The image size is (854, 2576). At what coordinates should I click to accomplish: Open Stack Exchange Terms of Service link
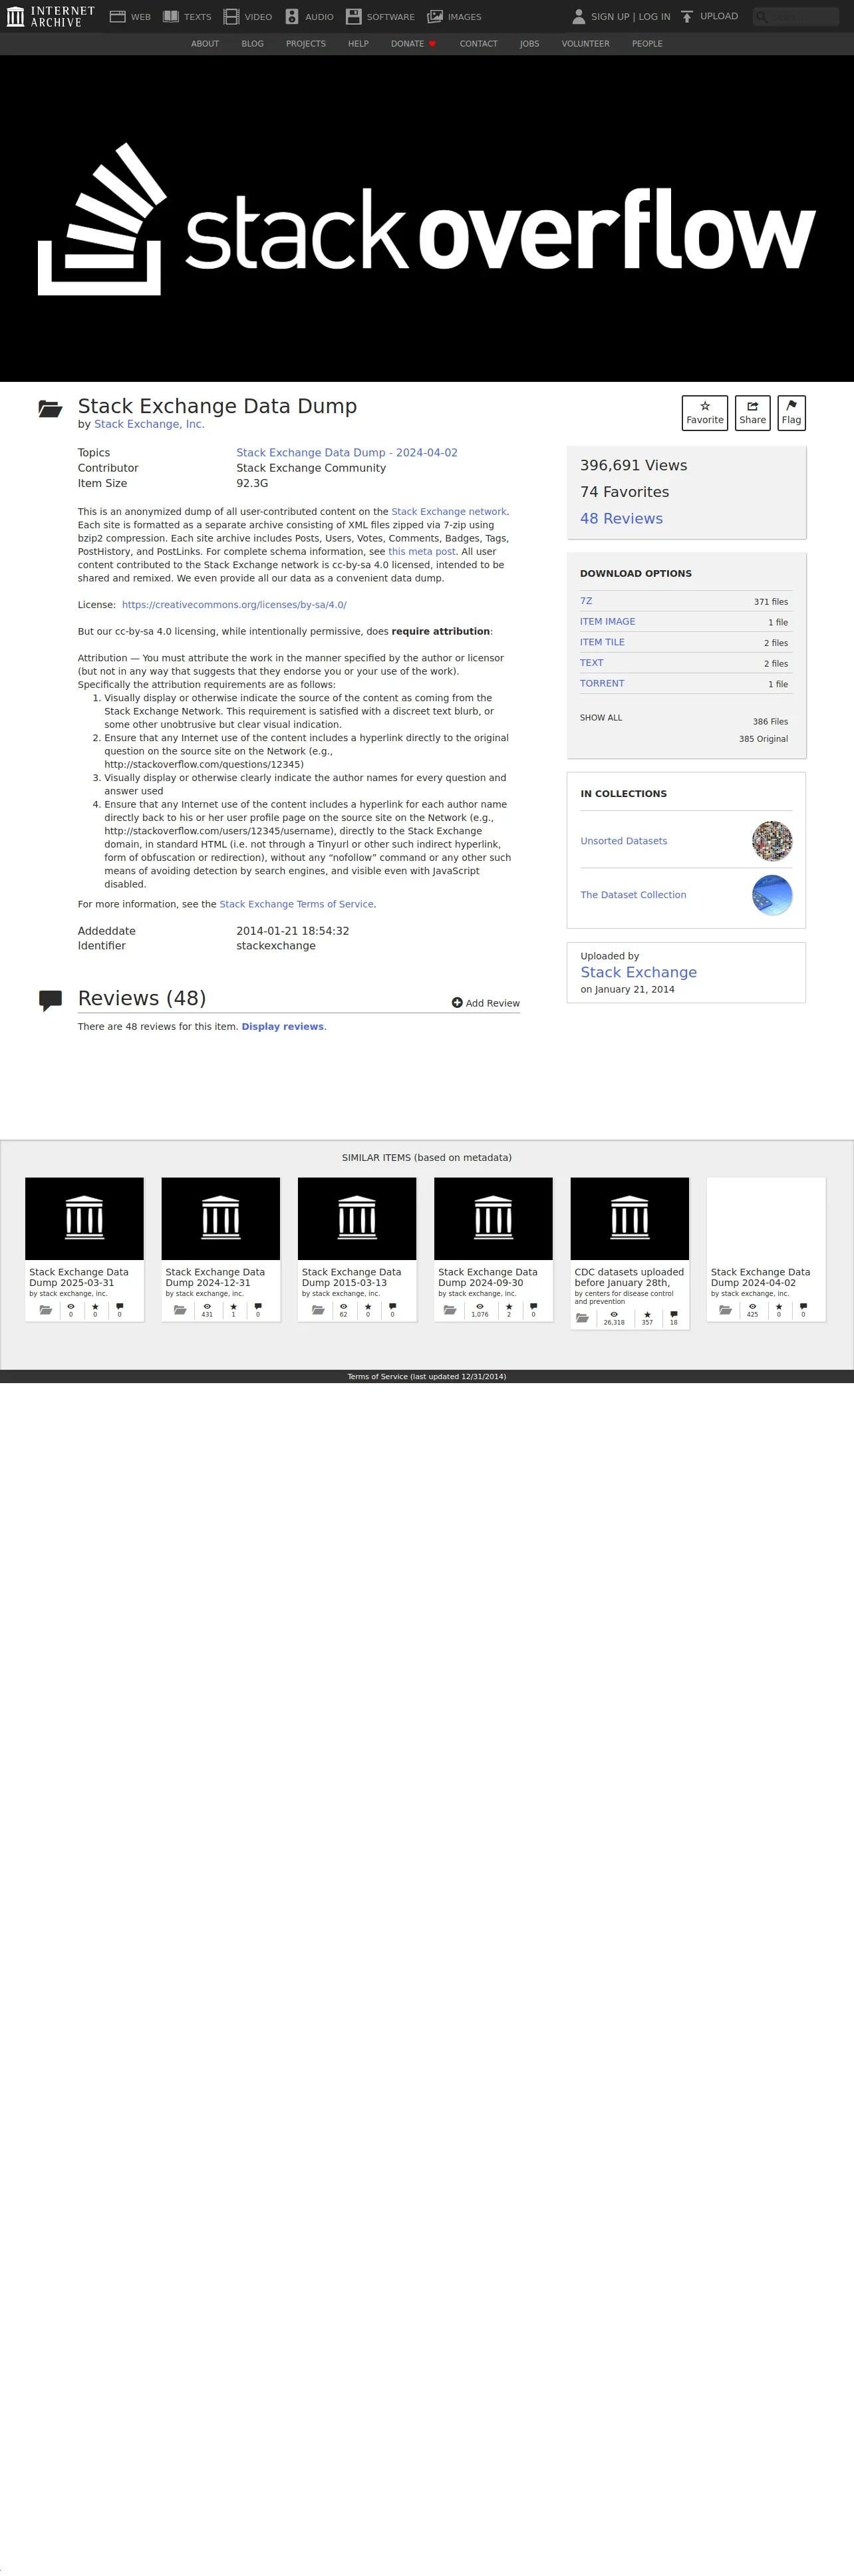pyautogui.click(x=296, y=904)
